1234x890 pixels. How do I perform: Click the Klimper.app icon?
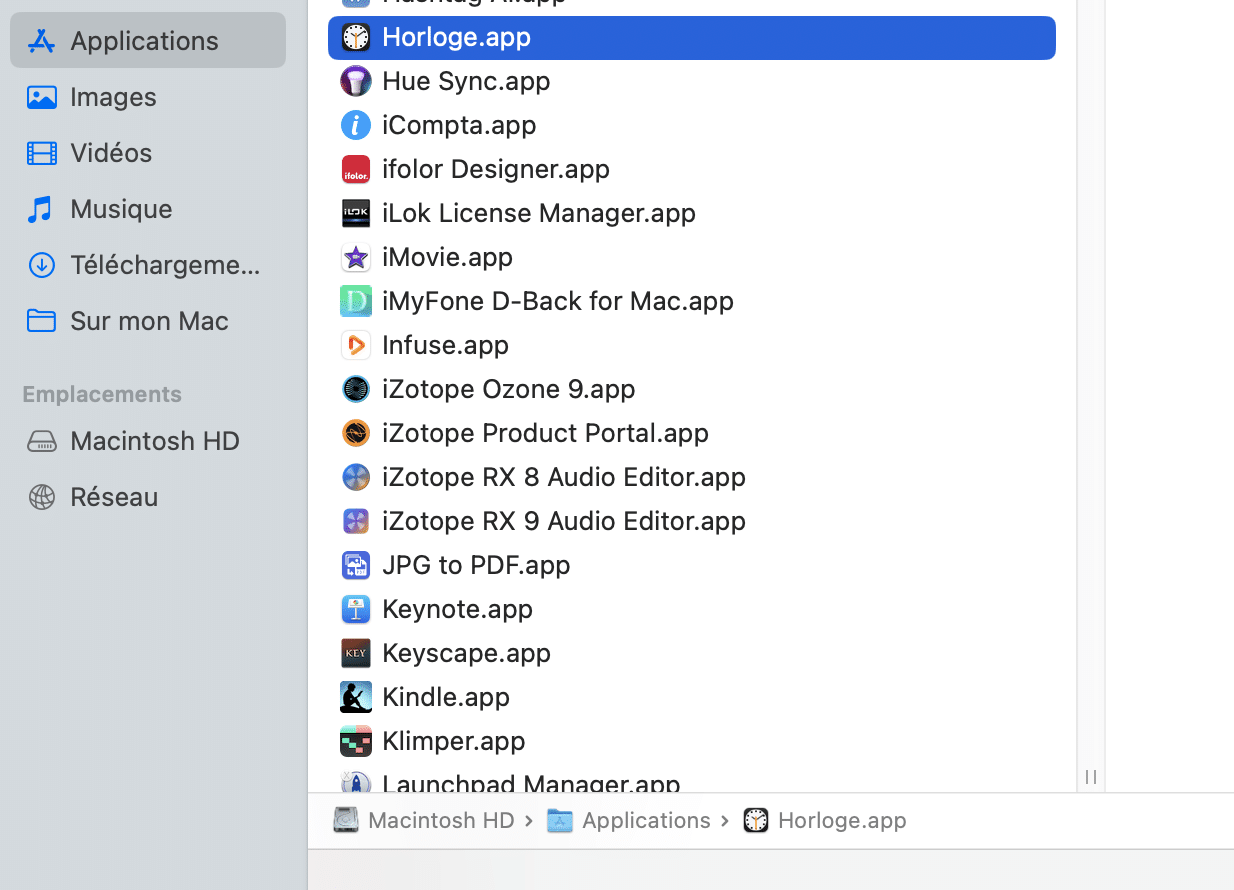pyautogui.click(x=356, y=741)
